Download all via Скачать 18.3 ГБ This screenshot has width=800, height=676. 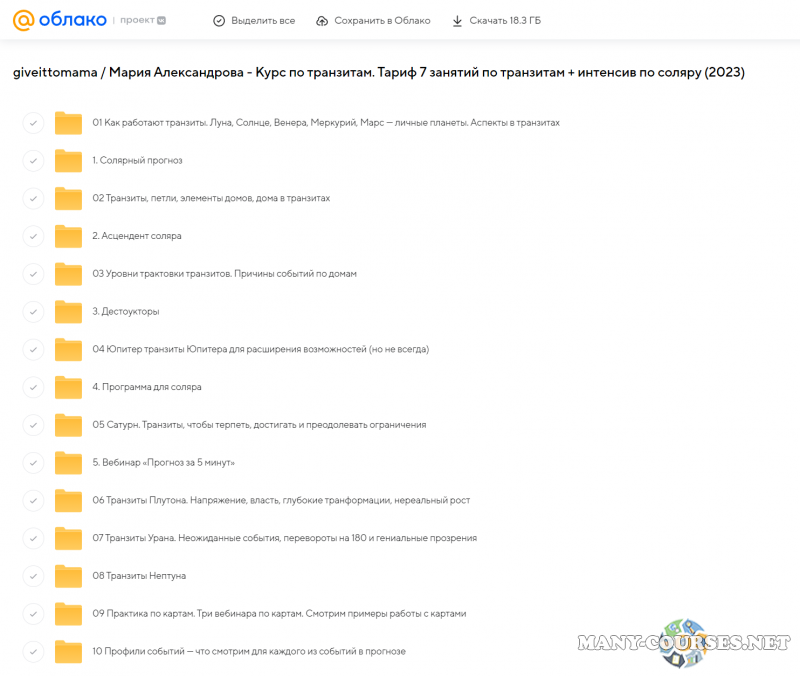click(505, 21)
